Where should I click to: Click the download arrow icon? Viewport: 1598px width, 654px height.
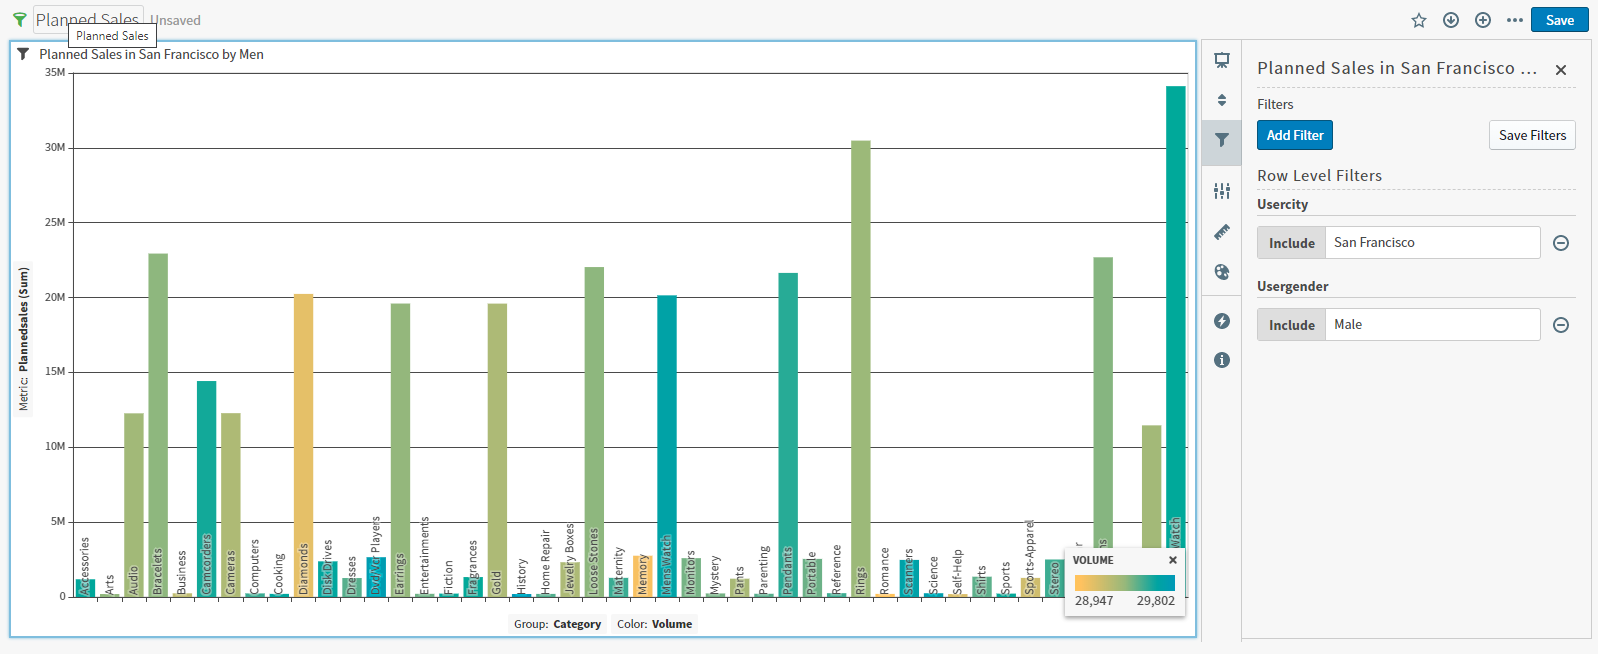click(x=1450, y=20)
